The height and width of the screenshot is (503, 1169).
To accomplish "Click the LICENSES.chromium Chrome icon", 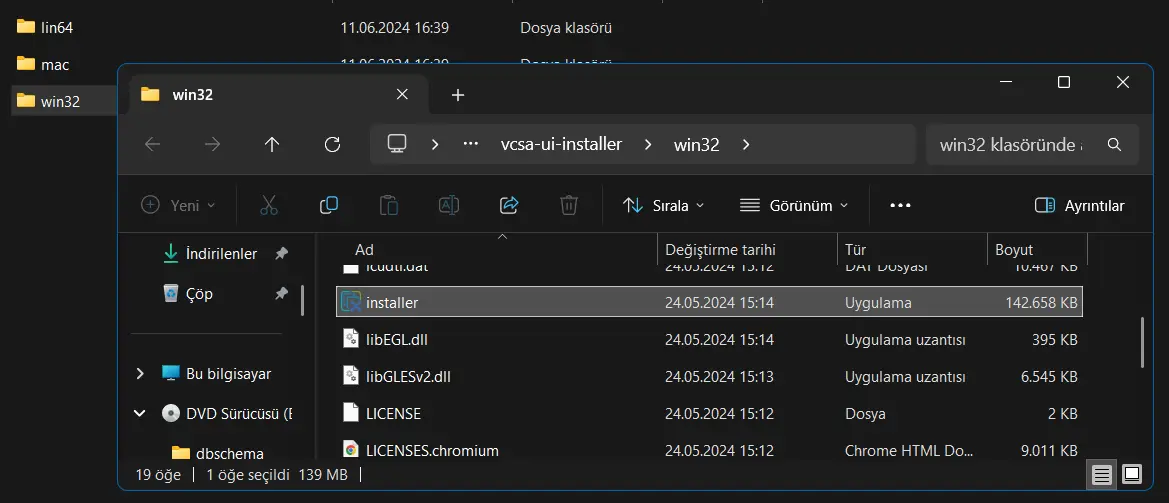I will tap(350, 450).
